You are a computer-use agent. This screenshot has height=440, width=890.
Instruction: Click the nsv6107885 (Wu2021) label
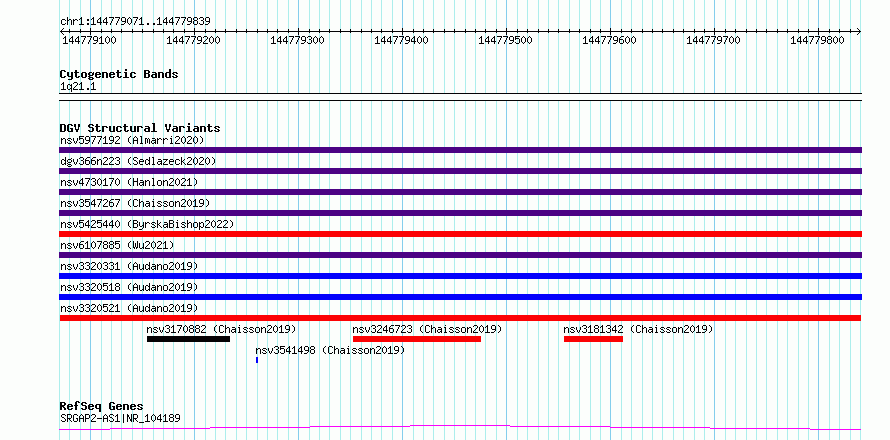pos(117,245)
